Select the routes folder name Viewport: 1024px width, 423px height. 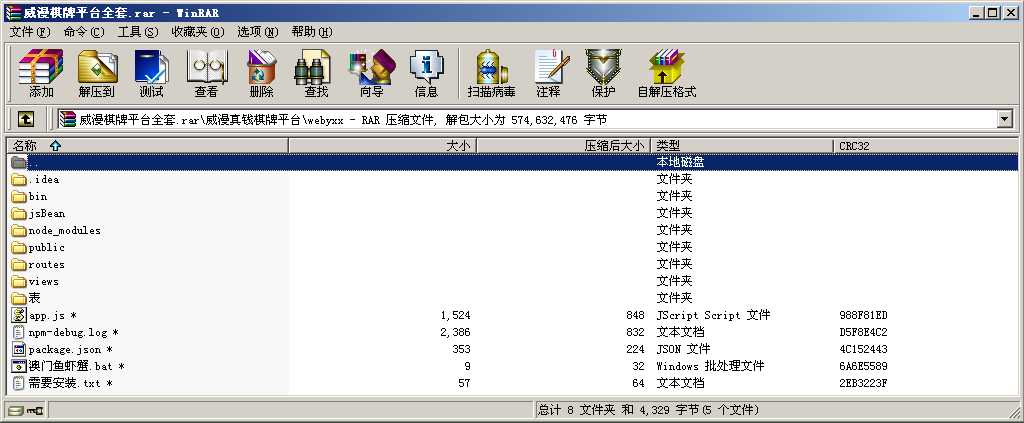(46, 264)
